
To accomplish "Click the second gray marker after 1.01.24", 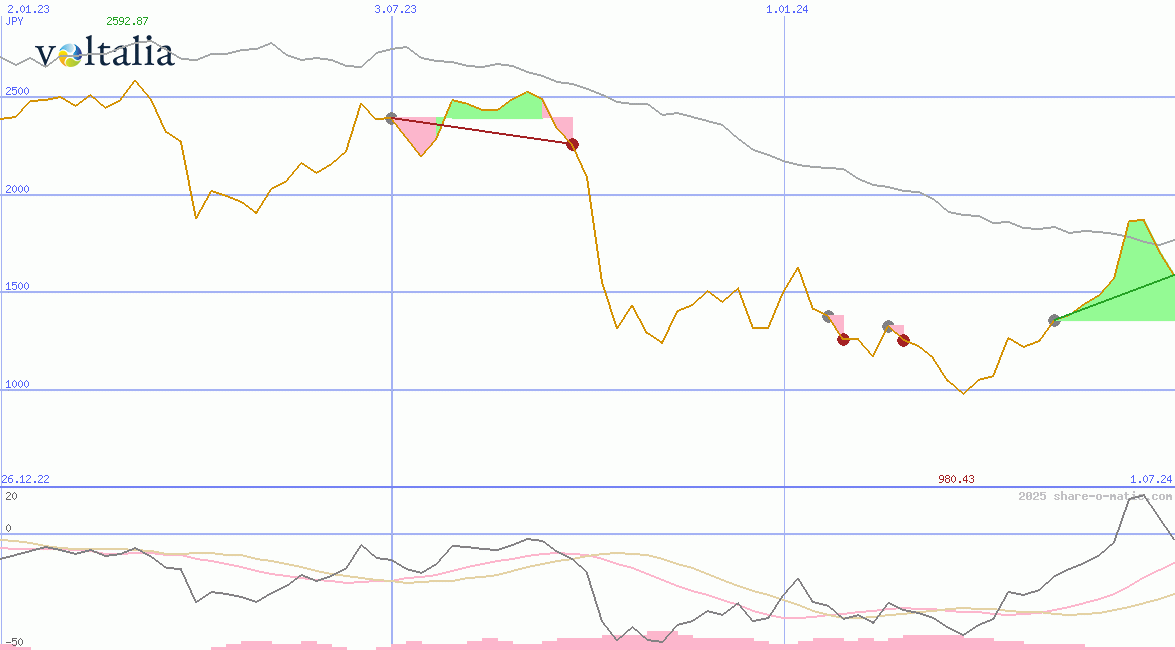I will tap(888, 326).
